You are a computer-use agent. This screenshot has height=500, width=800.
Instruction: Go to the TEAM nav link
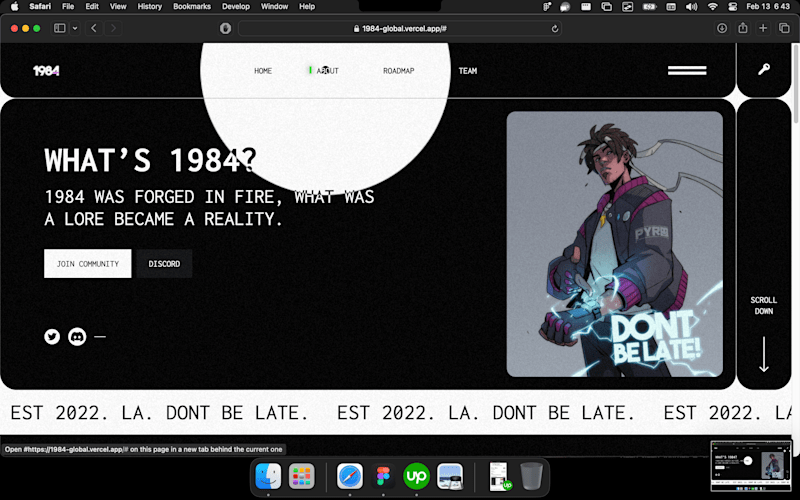[467, 71]
